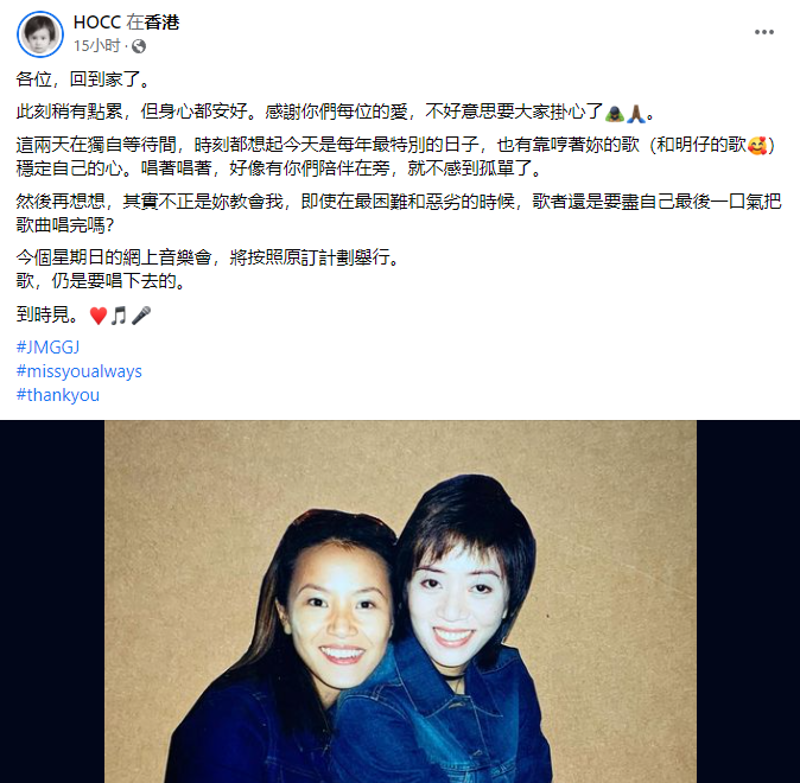
Task: Click the public globe privacy icon
Action: [139, 47]
